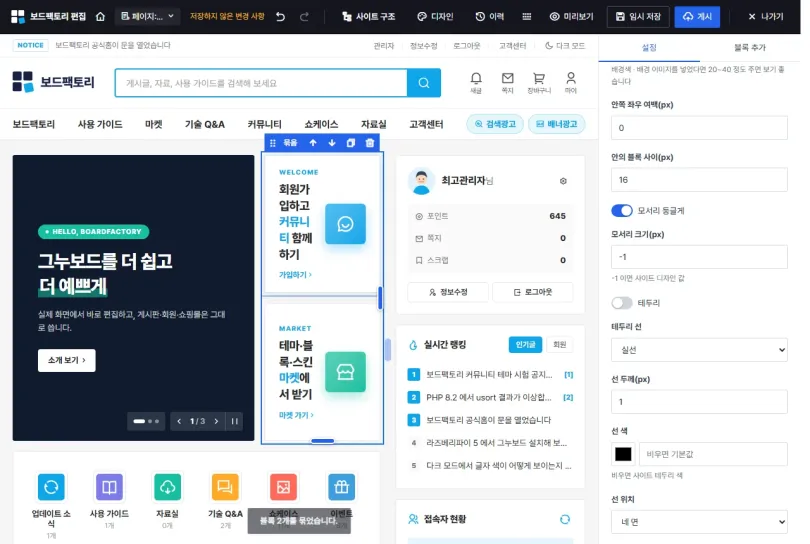Open the black 선 색 color swatch

tap(623, 454)
